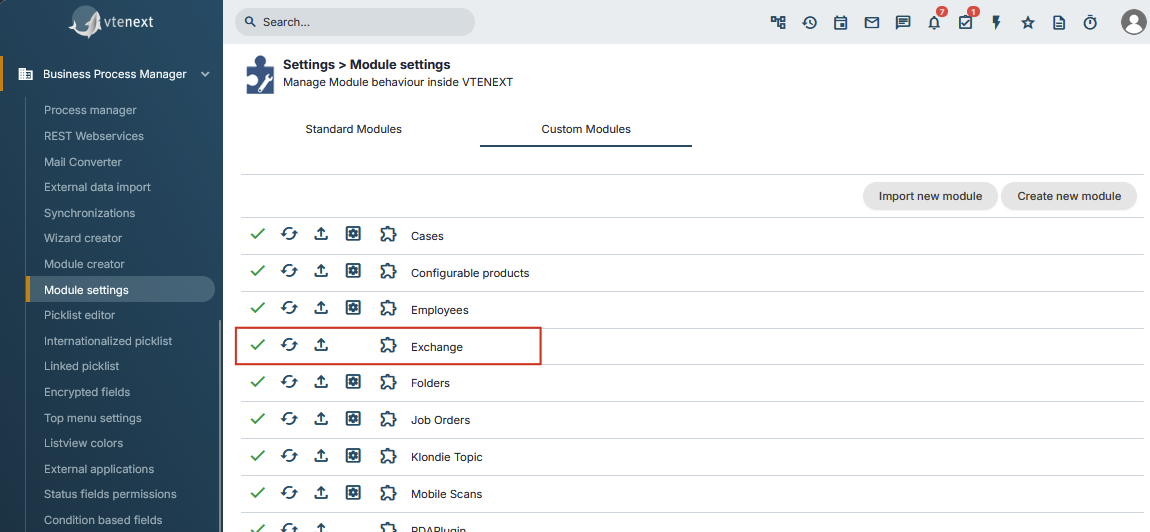
Task: Open Linked picklist in the sidebar
Action: point(81,366)
